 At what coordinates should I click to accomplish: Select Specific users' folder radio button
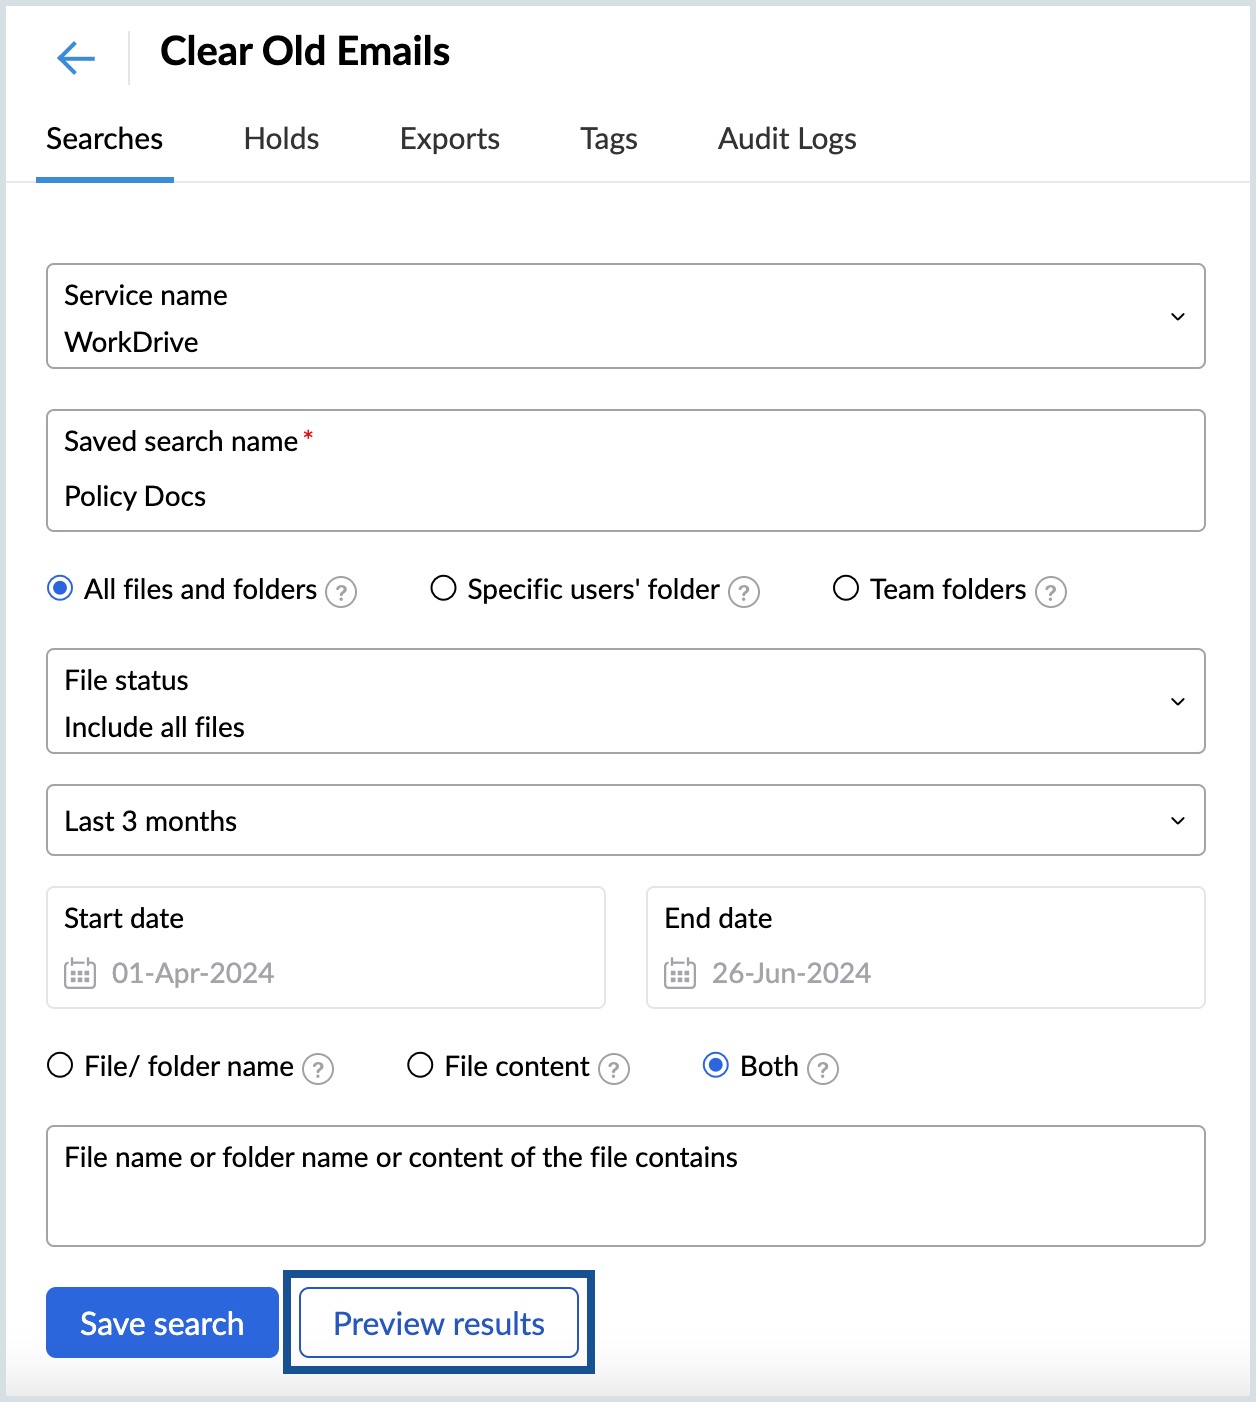443,588
